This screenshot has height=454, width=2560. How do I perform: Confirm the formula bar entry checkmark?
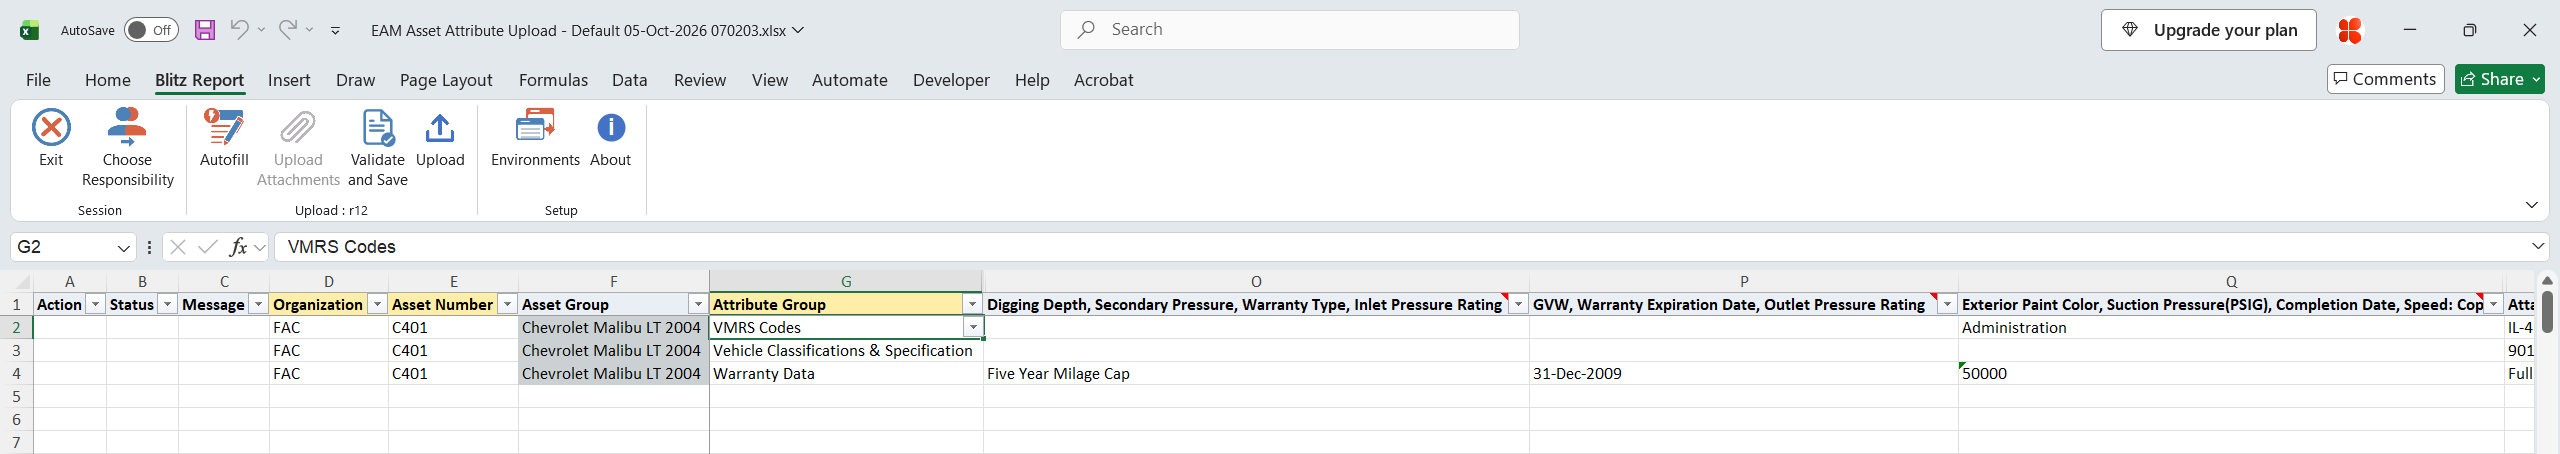tap(208, 247)
